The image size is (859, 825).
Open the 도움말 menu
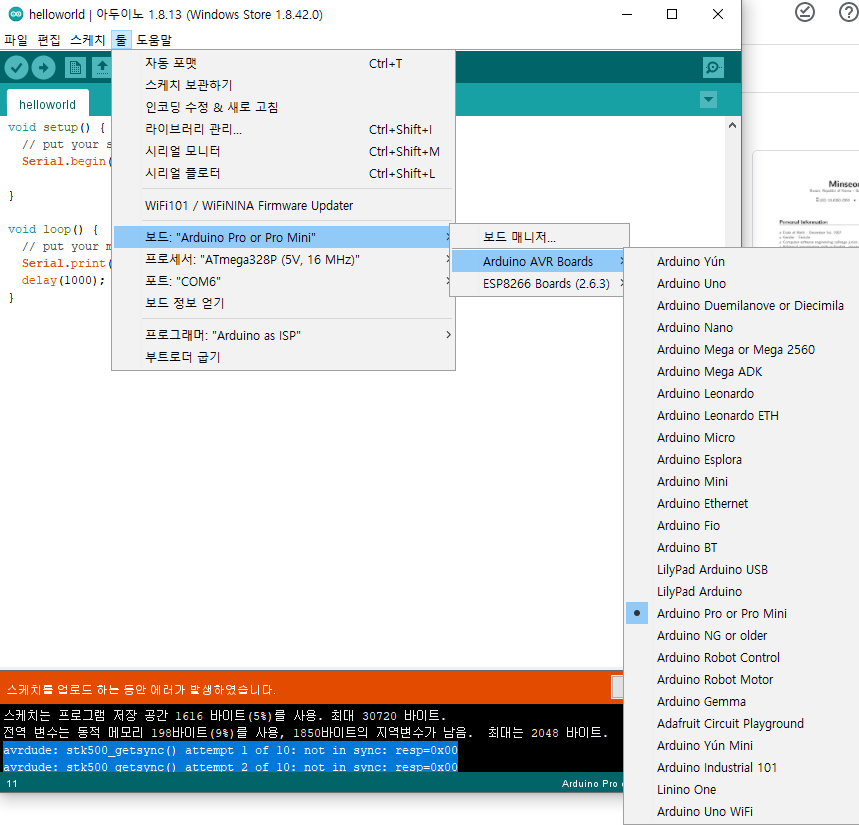[x=154, y=40]
